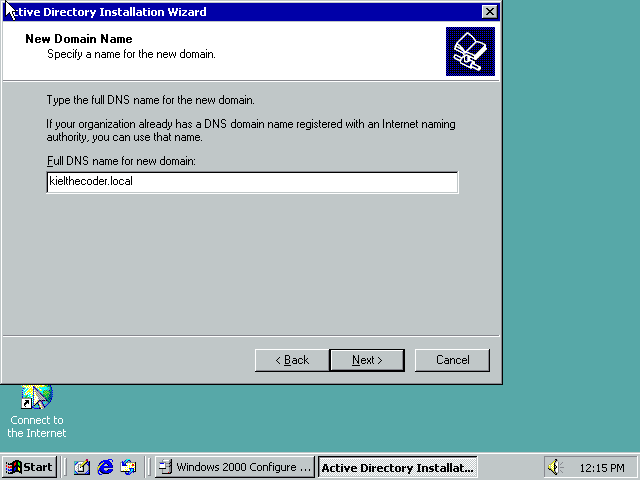Click the Windows logo on Start button
640x480 pixels.
14,467
